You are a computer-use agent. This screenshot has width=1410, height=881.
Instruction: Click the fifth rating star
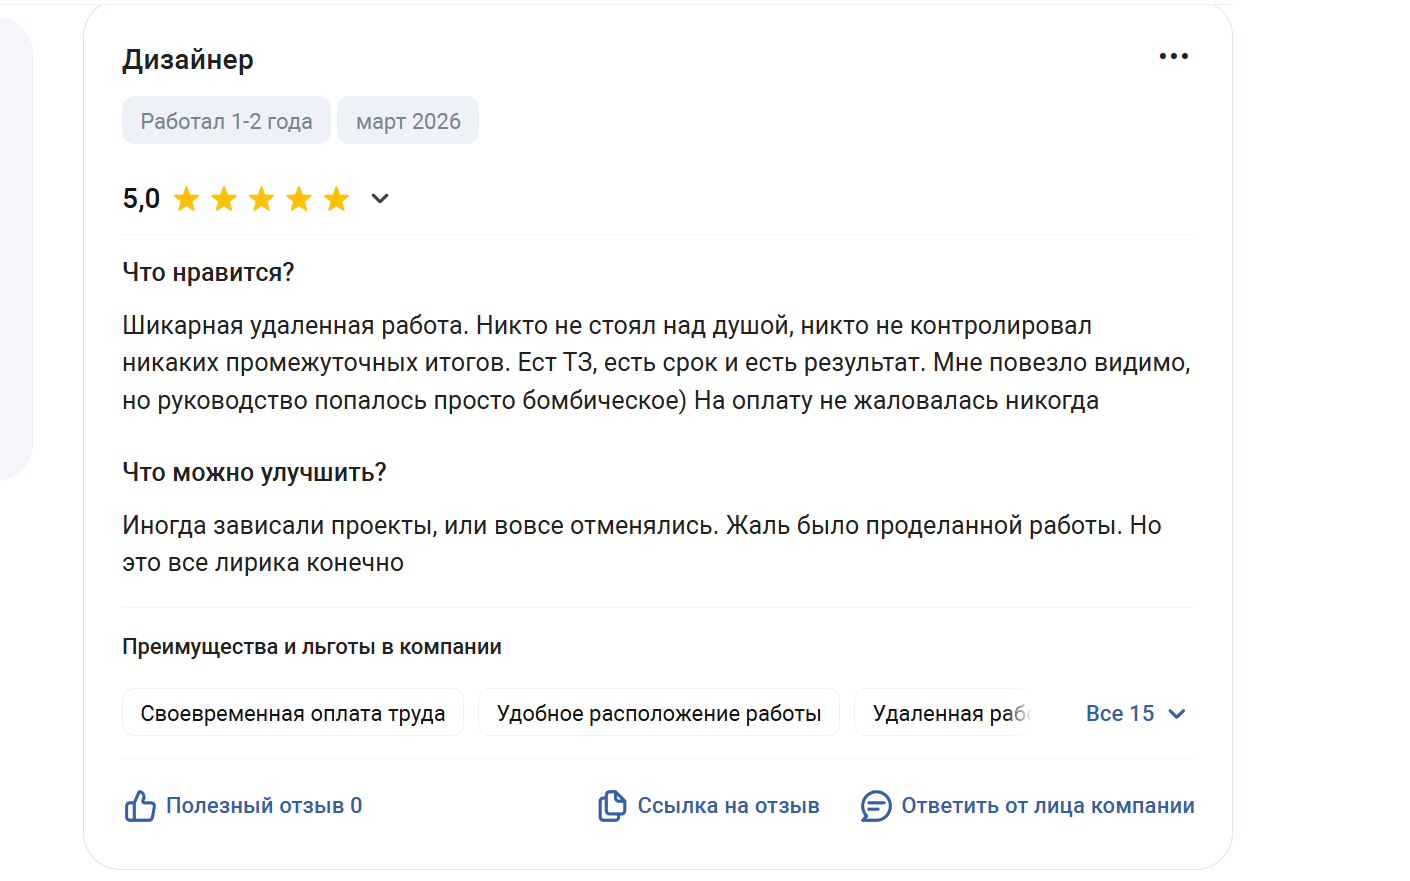click(x=337, y=199)
